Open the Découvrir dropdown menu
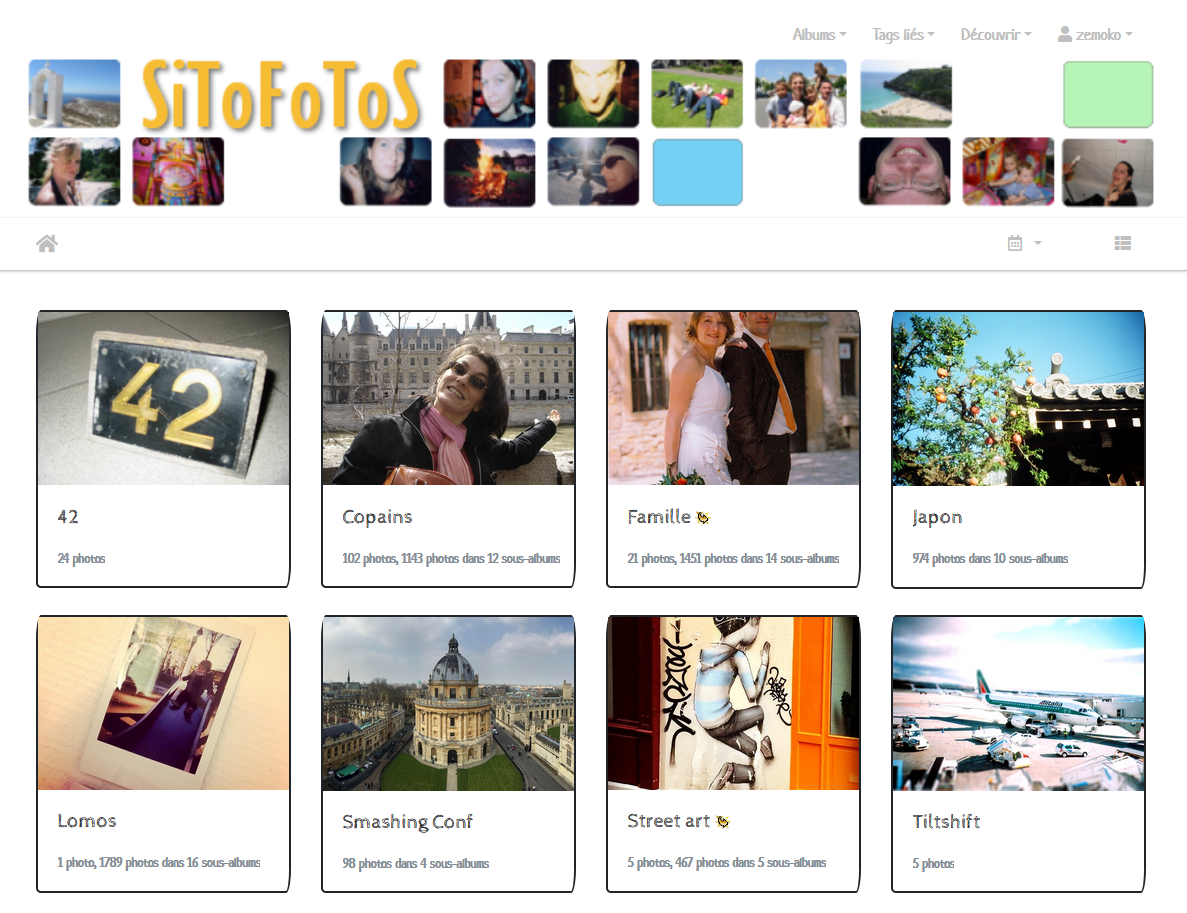 [995, 34]
